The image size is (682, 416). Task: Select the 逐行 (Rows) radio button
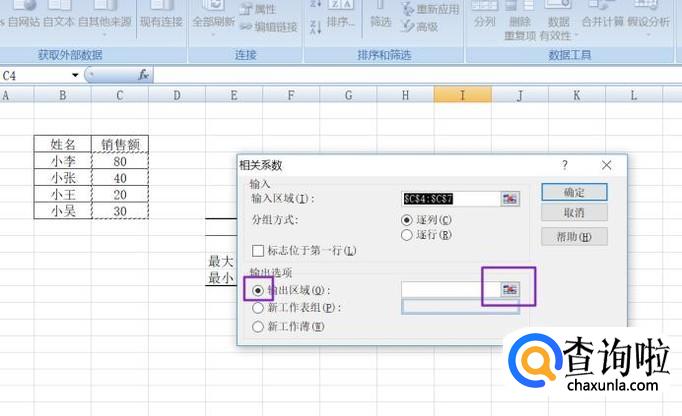coord(407,235)
